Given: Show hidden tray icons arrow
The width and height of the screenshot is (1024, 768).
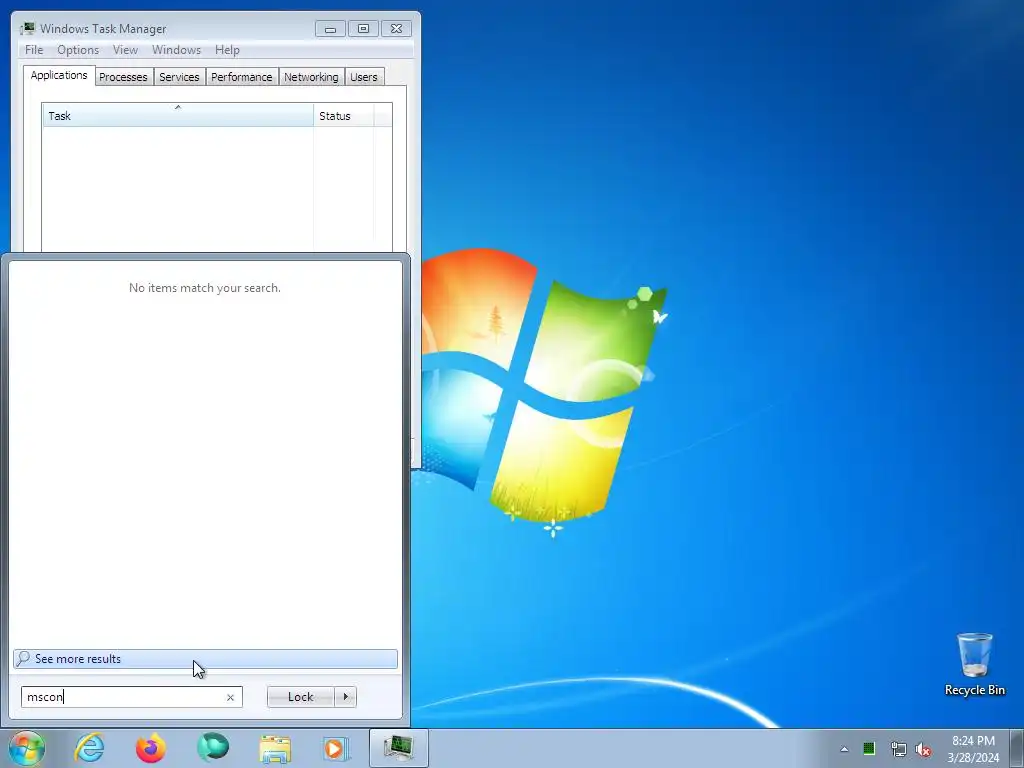Looking at the screenshot, I should 844,749.
